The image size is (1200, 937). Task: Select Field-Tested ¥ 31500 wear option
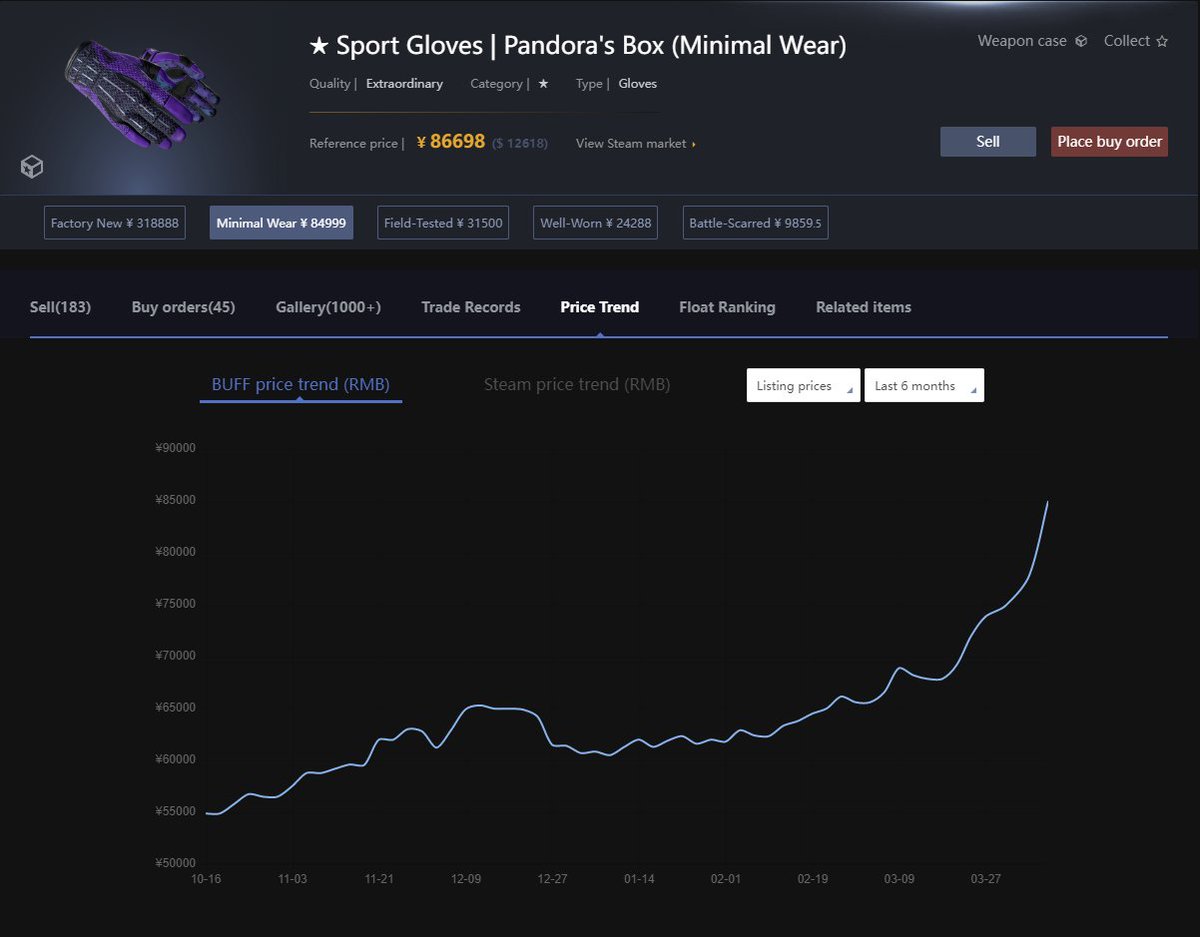tap(443, 223)
